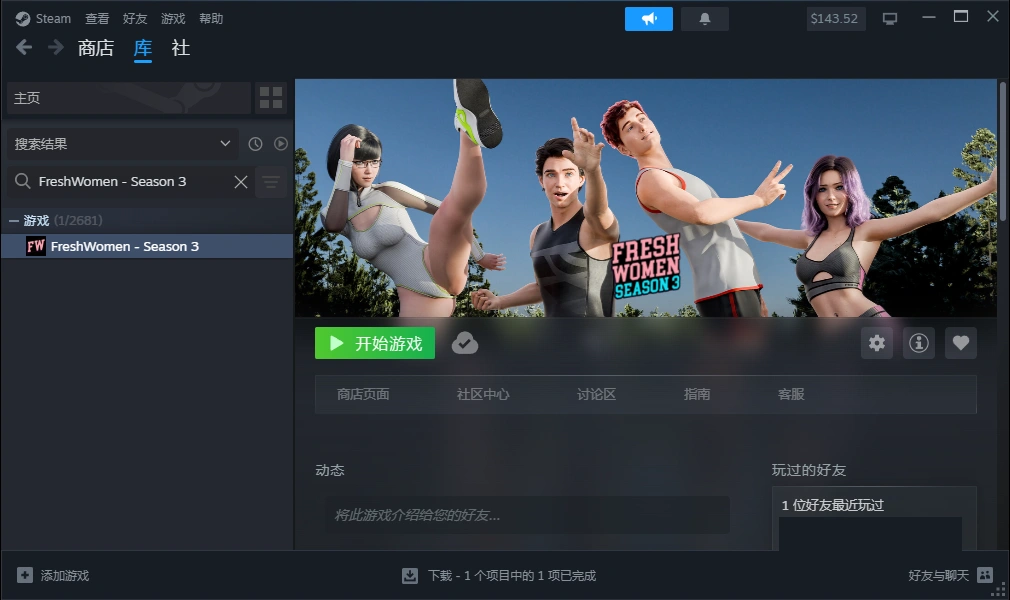
Task: Open the 指南 link
Action: click(x=697, y=394)
